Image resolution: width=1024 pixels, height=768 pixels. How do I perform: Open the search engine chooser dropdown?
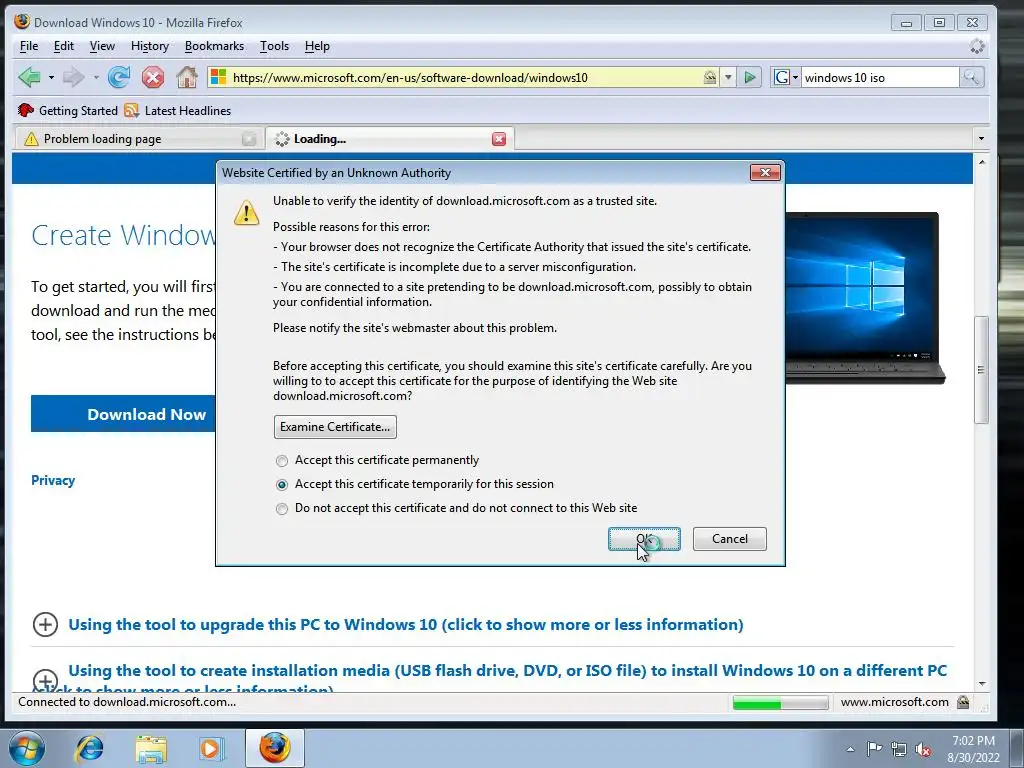[x=795, y=78]
